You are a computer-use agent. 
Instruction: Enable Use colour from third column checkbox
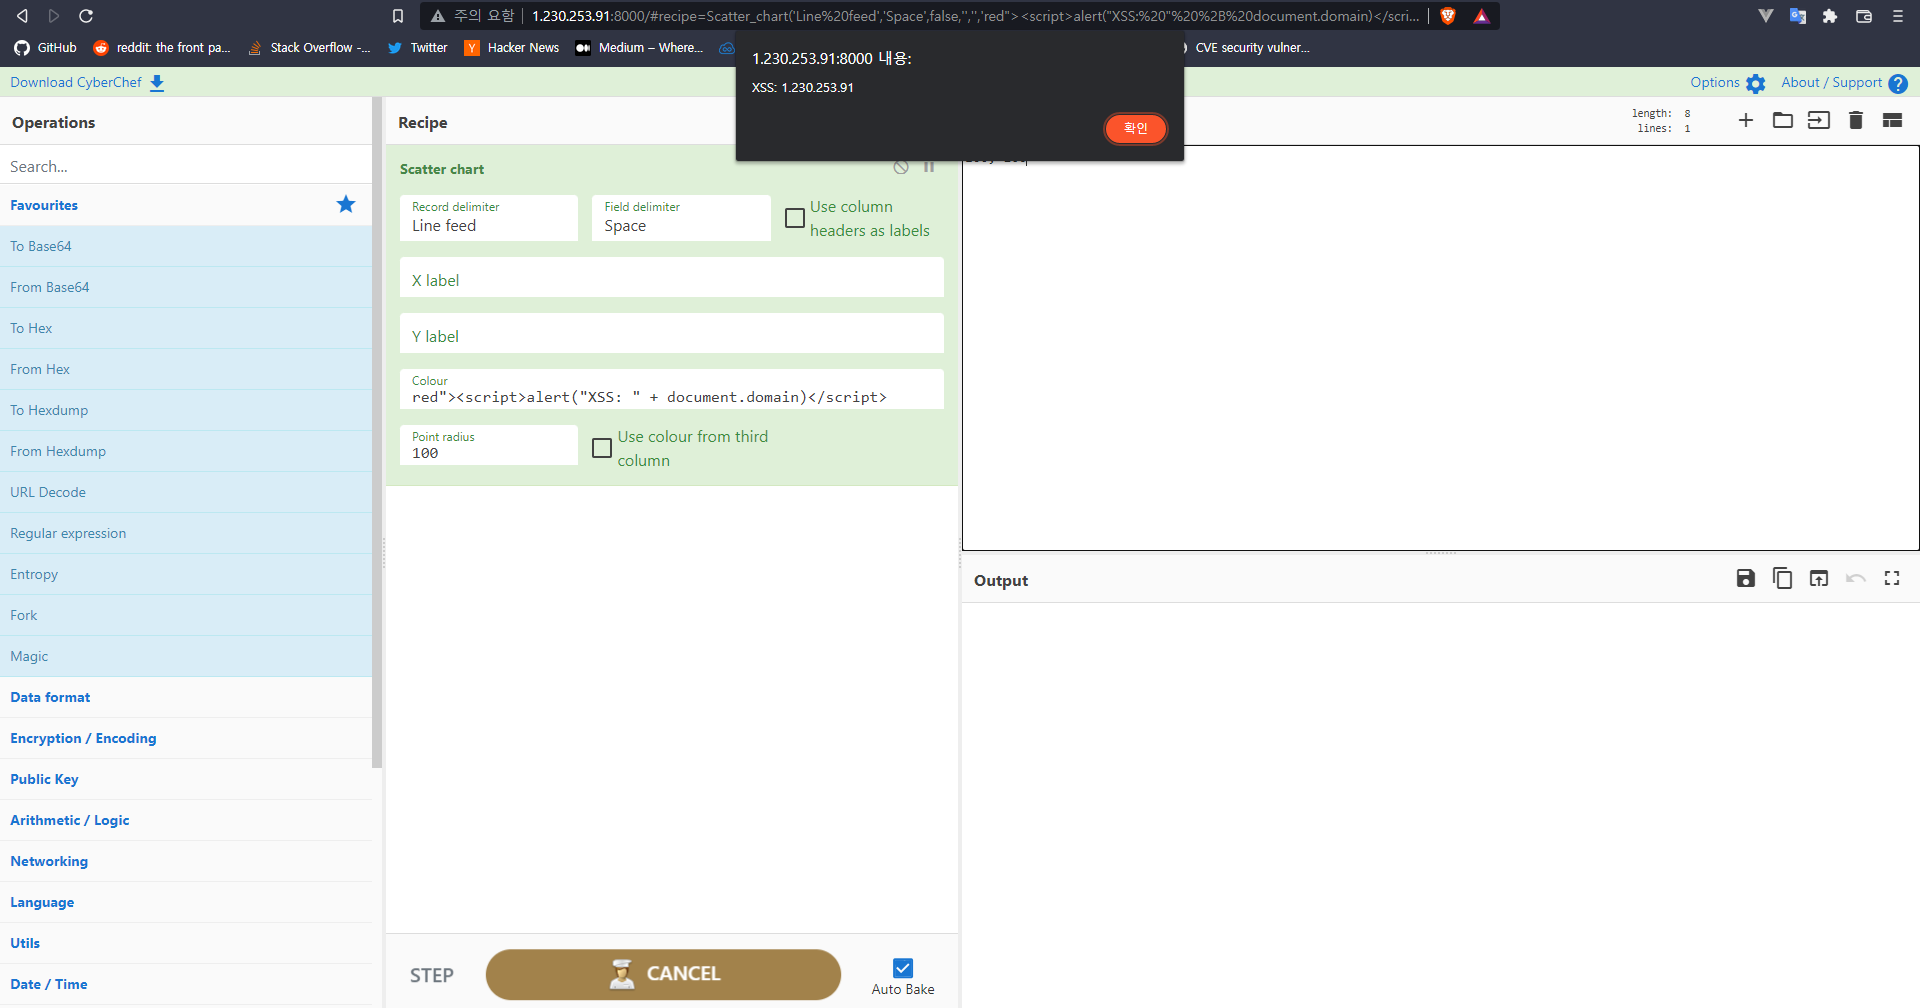click(x=602, y=448)
